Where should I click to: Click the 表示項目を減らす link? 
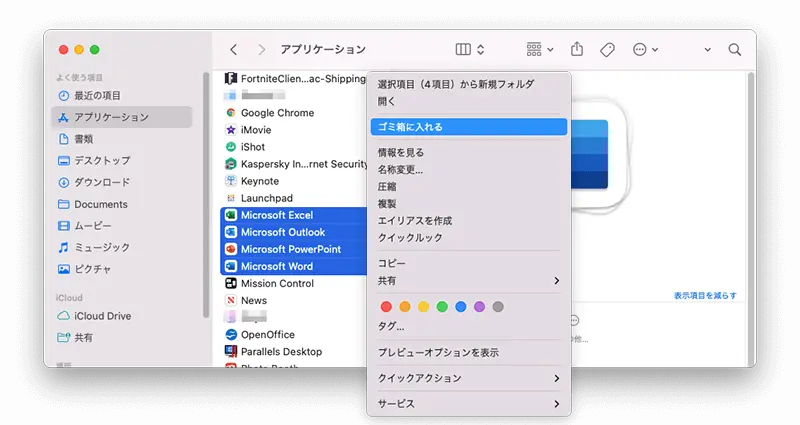(705, 295)
